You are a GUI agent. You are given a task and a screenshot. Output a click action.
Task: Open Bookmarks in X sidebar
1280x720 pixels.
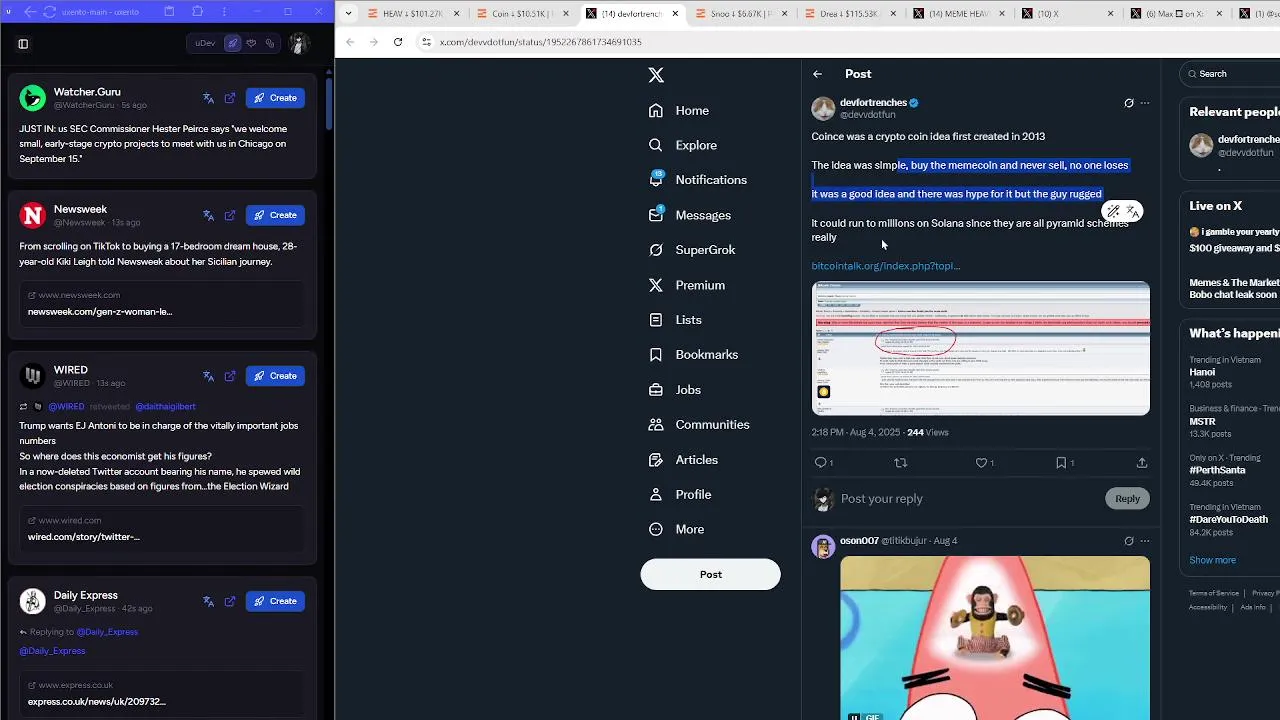pos(694,355)
